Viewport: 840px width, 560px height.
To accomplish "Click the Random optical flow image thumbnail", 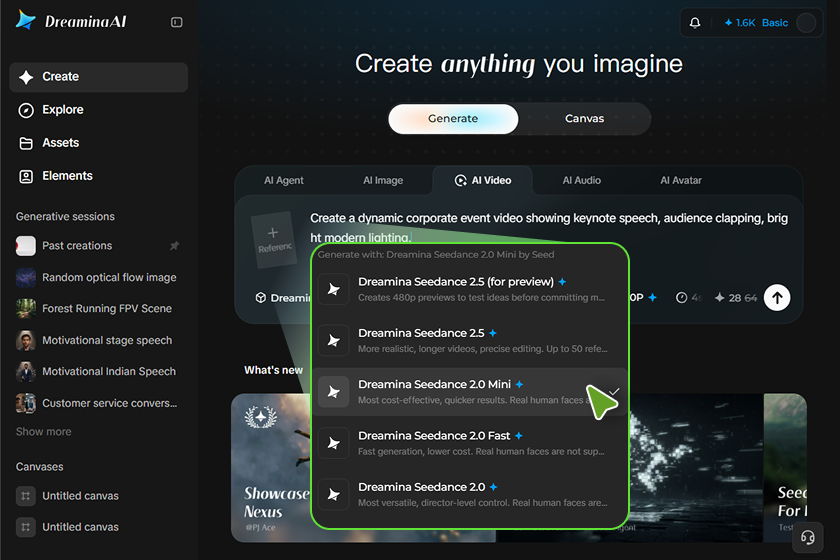I will pyautogui.click(x=26, y=278).
